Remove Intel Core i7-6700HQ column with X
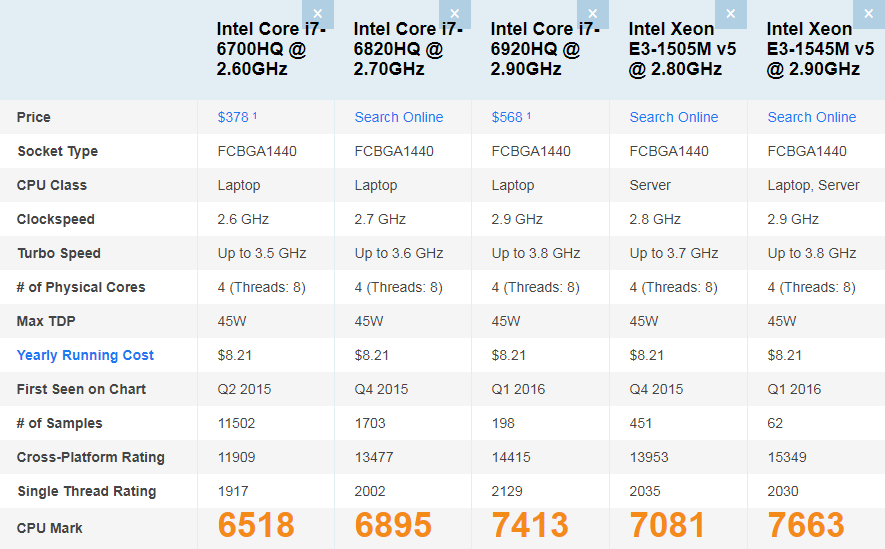 click(318, 14)
